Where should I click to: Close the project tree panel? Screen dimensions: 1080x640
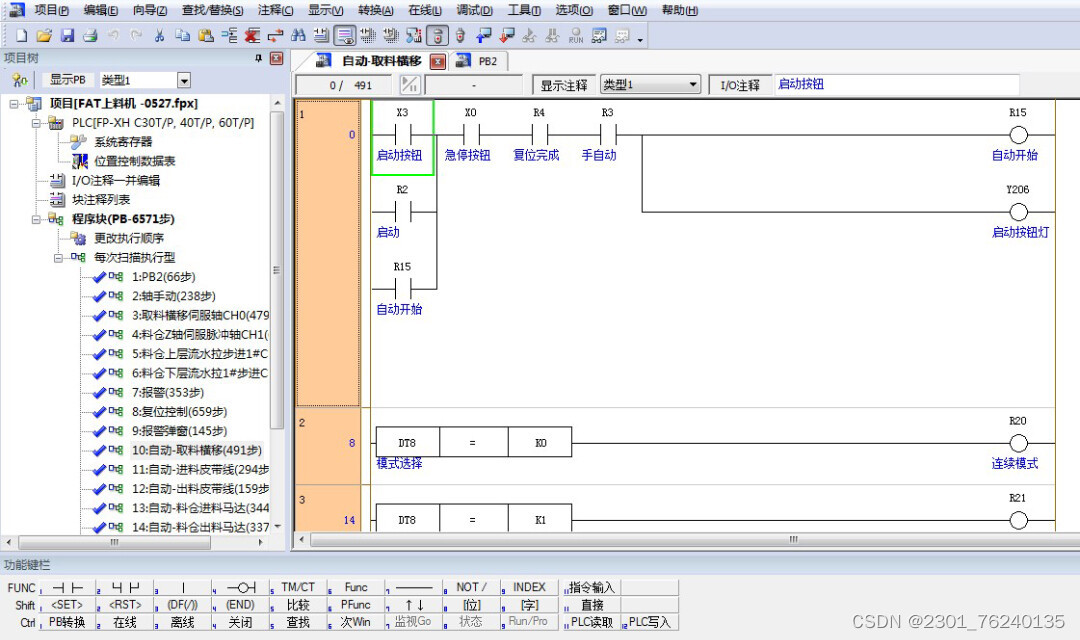tap(276, 59)
